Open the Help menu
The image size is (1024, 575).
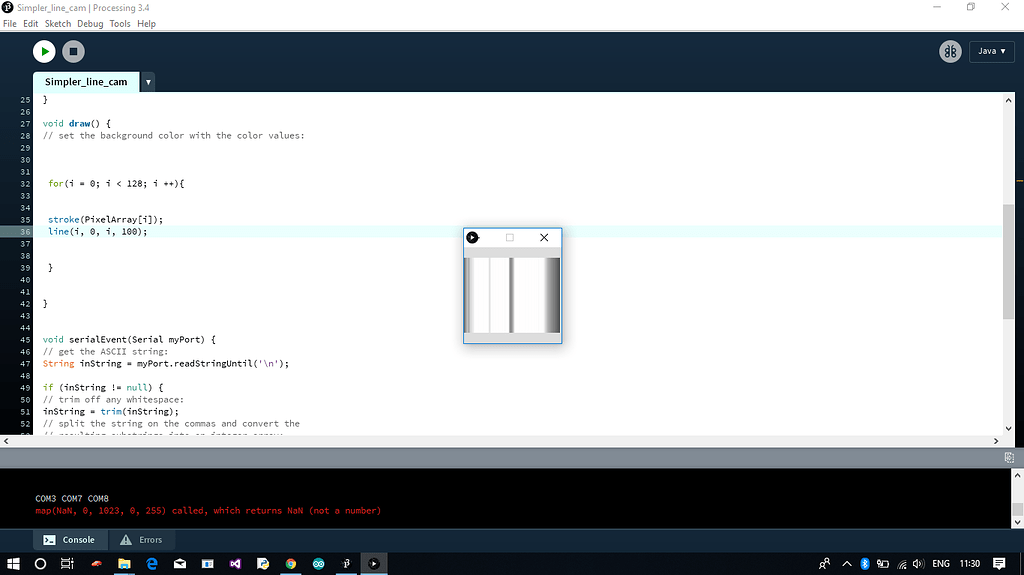146,24
